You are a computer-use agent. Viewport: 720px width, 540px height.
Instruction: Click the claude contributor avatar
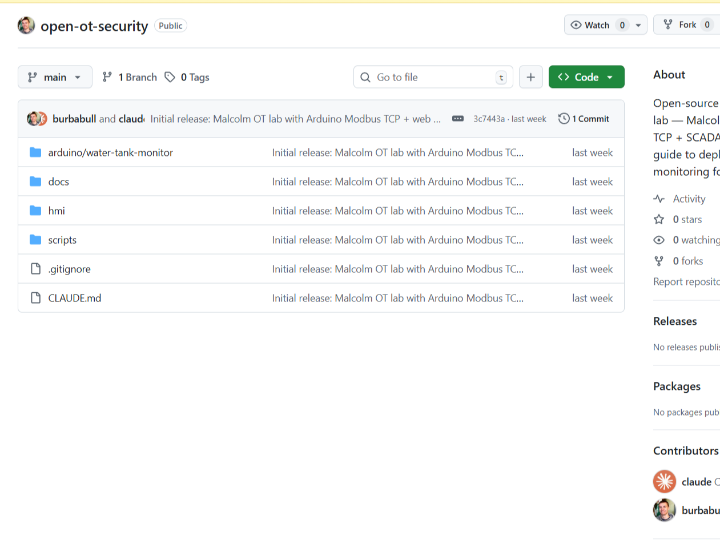coord(664,482)
